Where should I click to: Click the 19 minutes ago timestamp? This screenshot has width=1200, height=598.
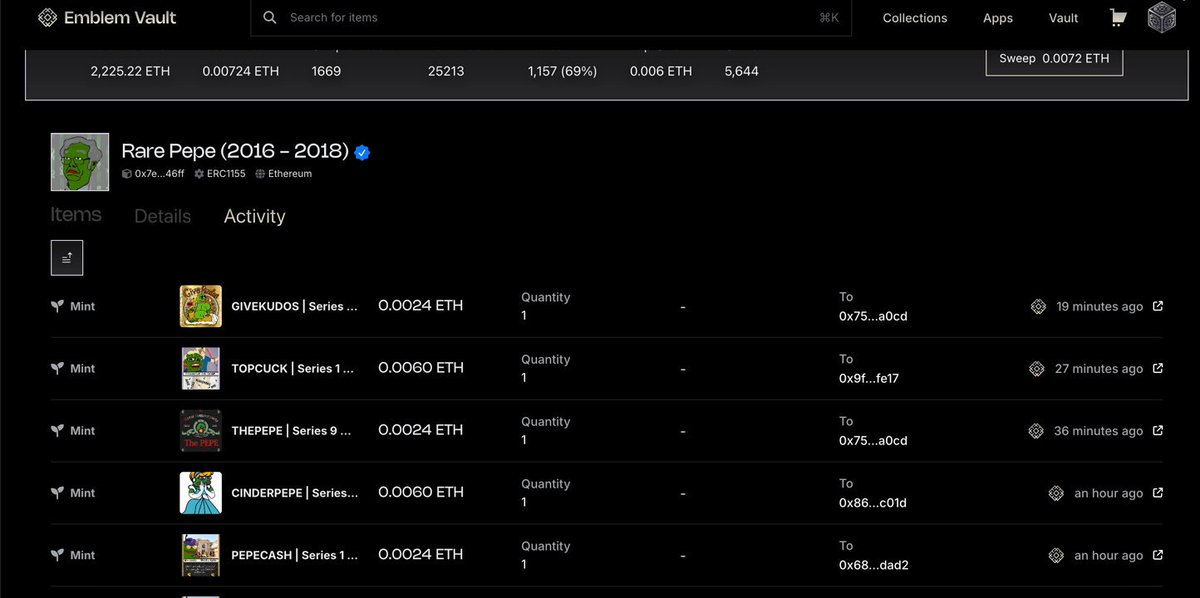[1099, 307]
